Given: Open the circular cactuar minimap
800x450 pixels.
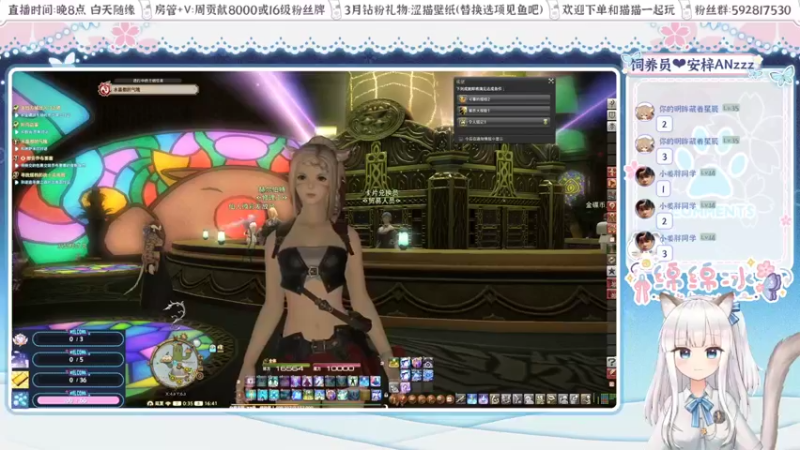Looking at the screenshot, I should pos(176,361).
